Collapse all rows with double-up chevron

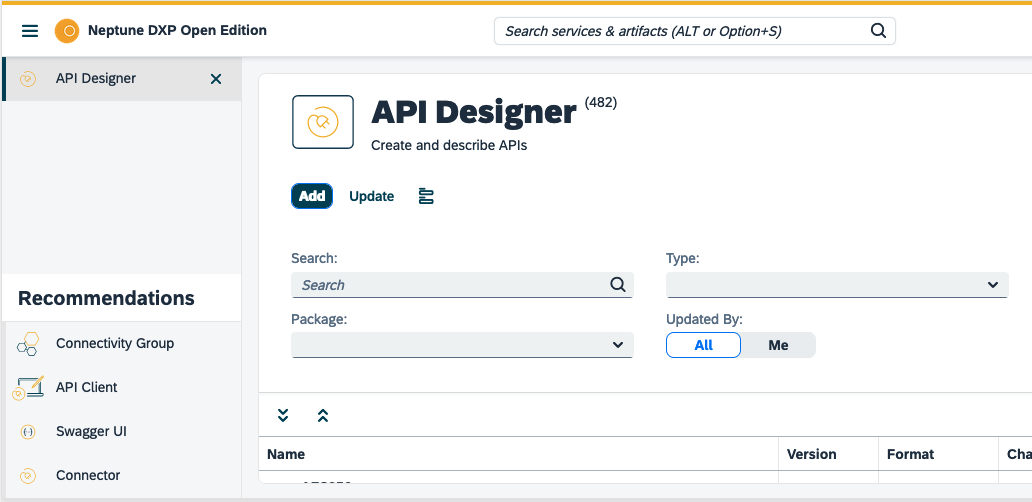tap(322, 415)
